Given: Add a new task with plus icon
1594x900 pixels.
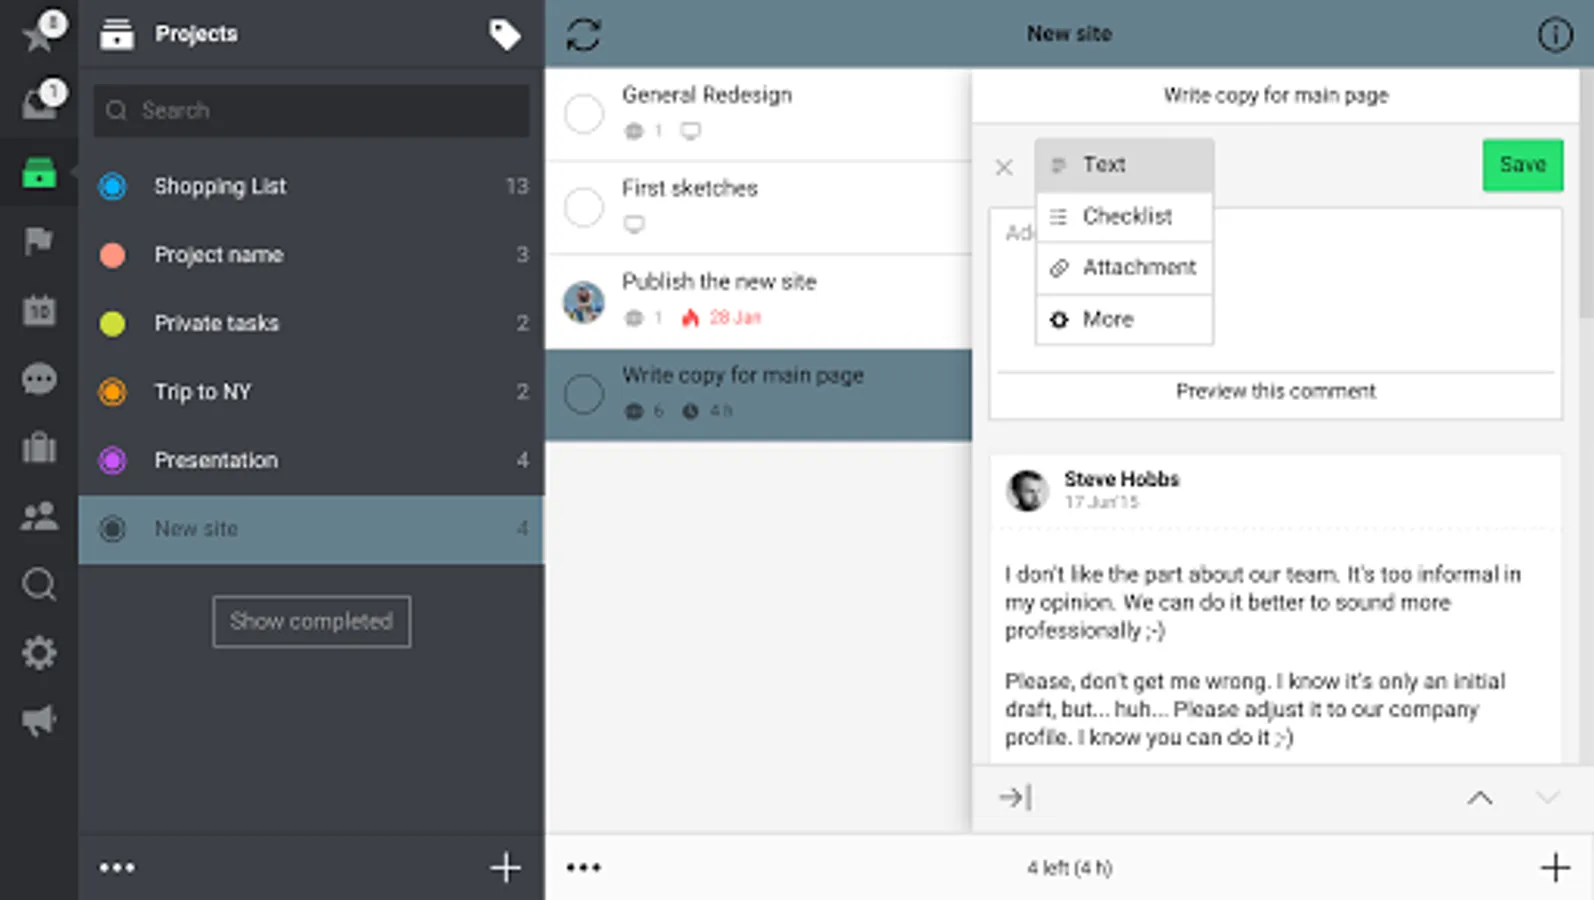Looking at the screenshot, I should (x=1555, y=867).
